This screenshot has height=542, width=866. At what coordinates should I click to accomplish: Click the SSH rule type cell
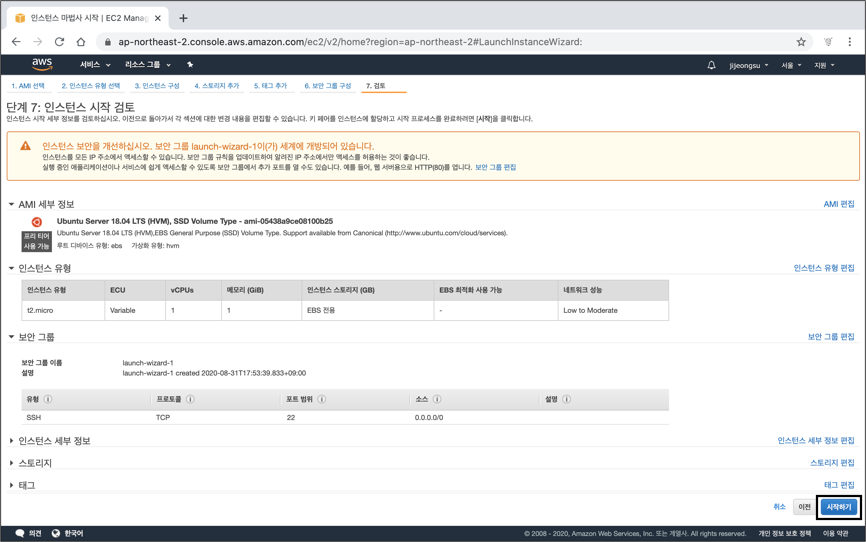(34, 418)
